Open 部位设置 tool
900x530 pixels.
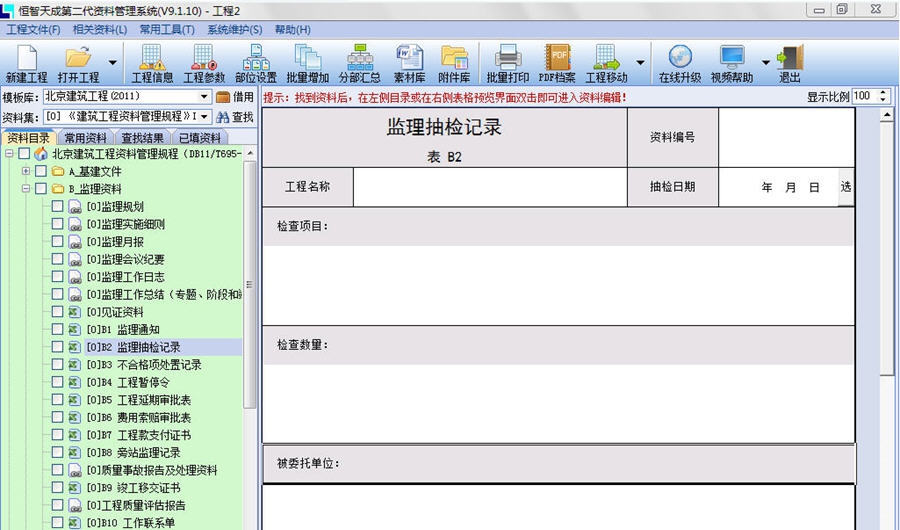click(x=256, y=62)
